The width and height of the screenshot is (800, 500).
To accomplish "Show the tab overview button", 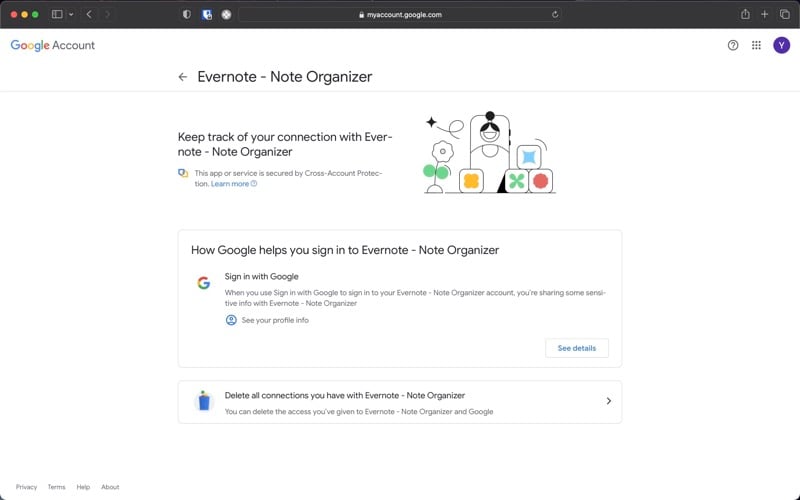I will click(784, 14).
